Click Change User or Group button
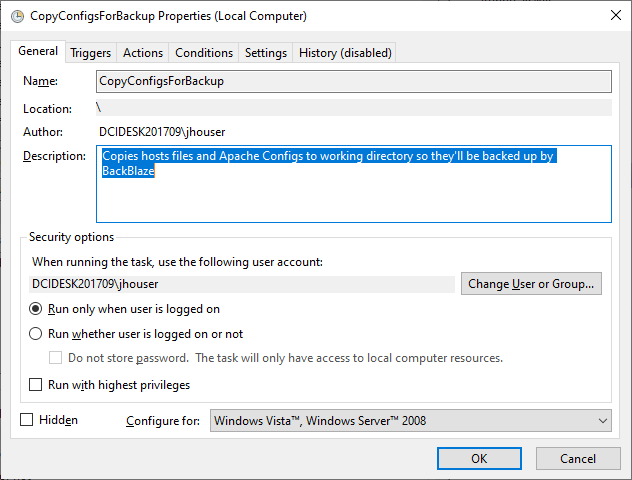This screenshot has width=632, height=480. pos(531,284)
